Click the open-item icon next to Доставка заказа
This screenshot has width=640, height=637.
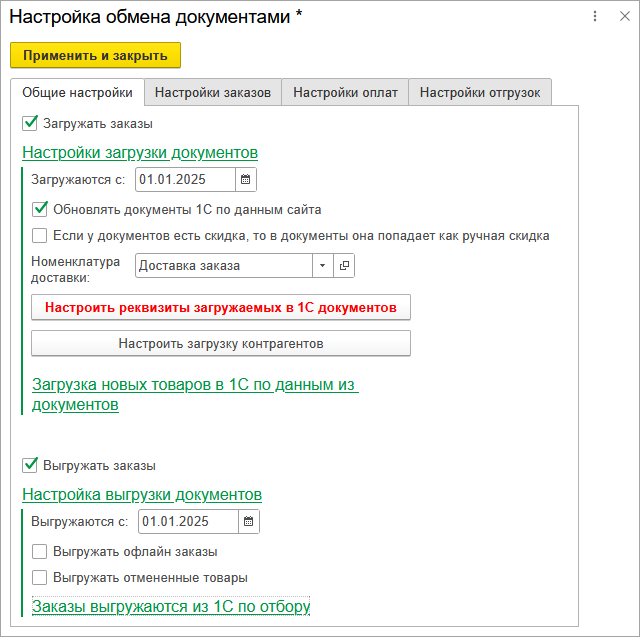[344, 266]
